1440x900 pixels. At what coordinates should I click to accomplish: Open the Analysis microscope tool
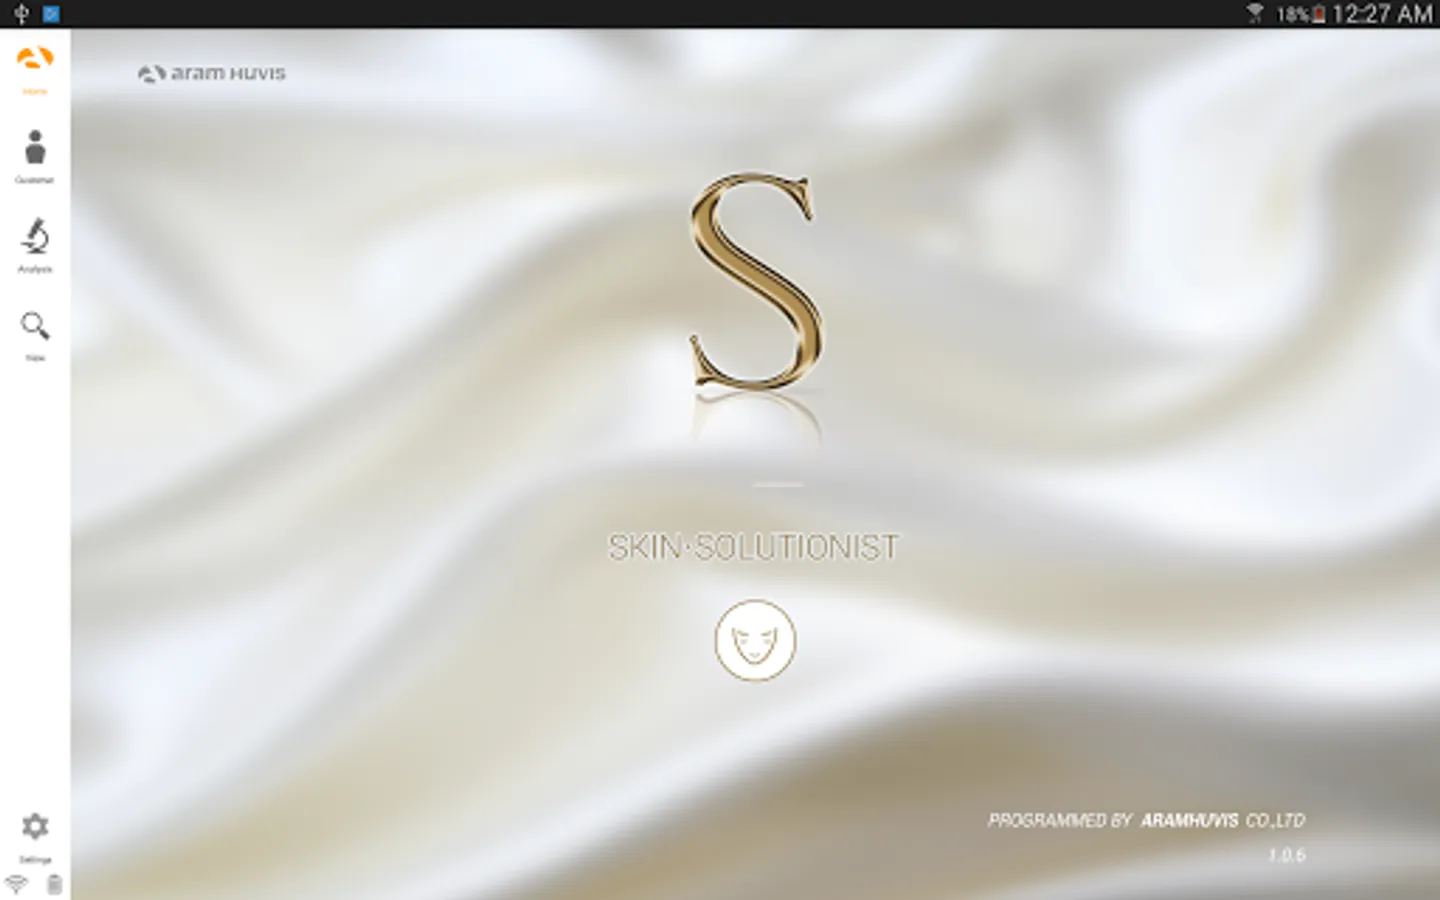coord(35,246)
